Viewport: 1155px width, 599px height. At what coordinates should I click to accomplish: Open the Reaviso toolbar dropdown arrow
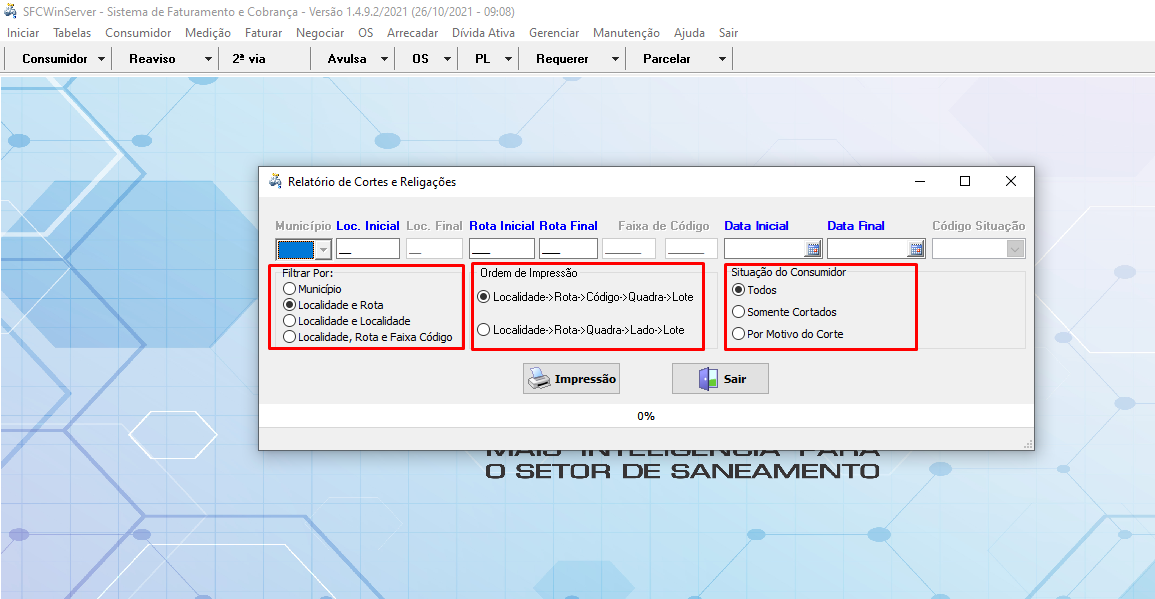tap(208, 59)
